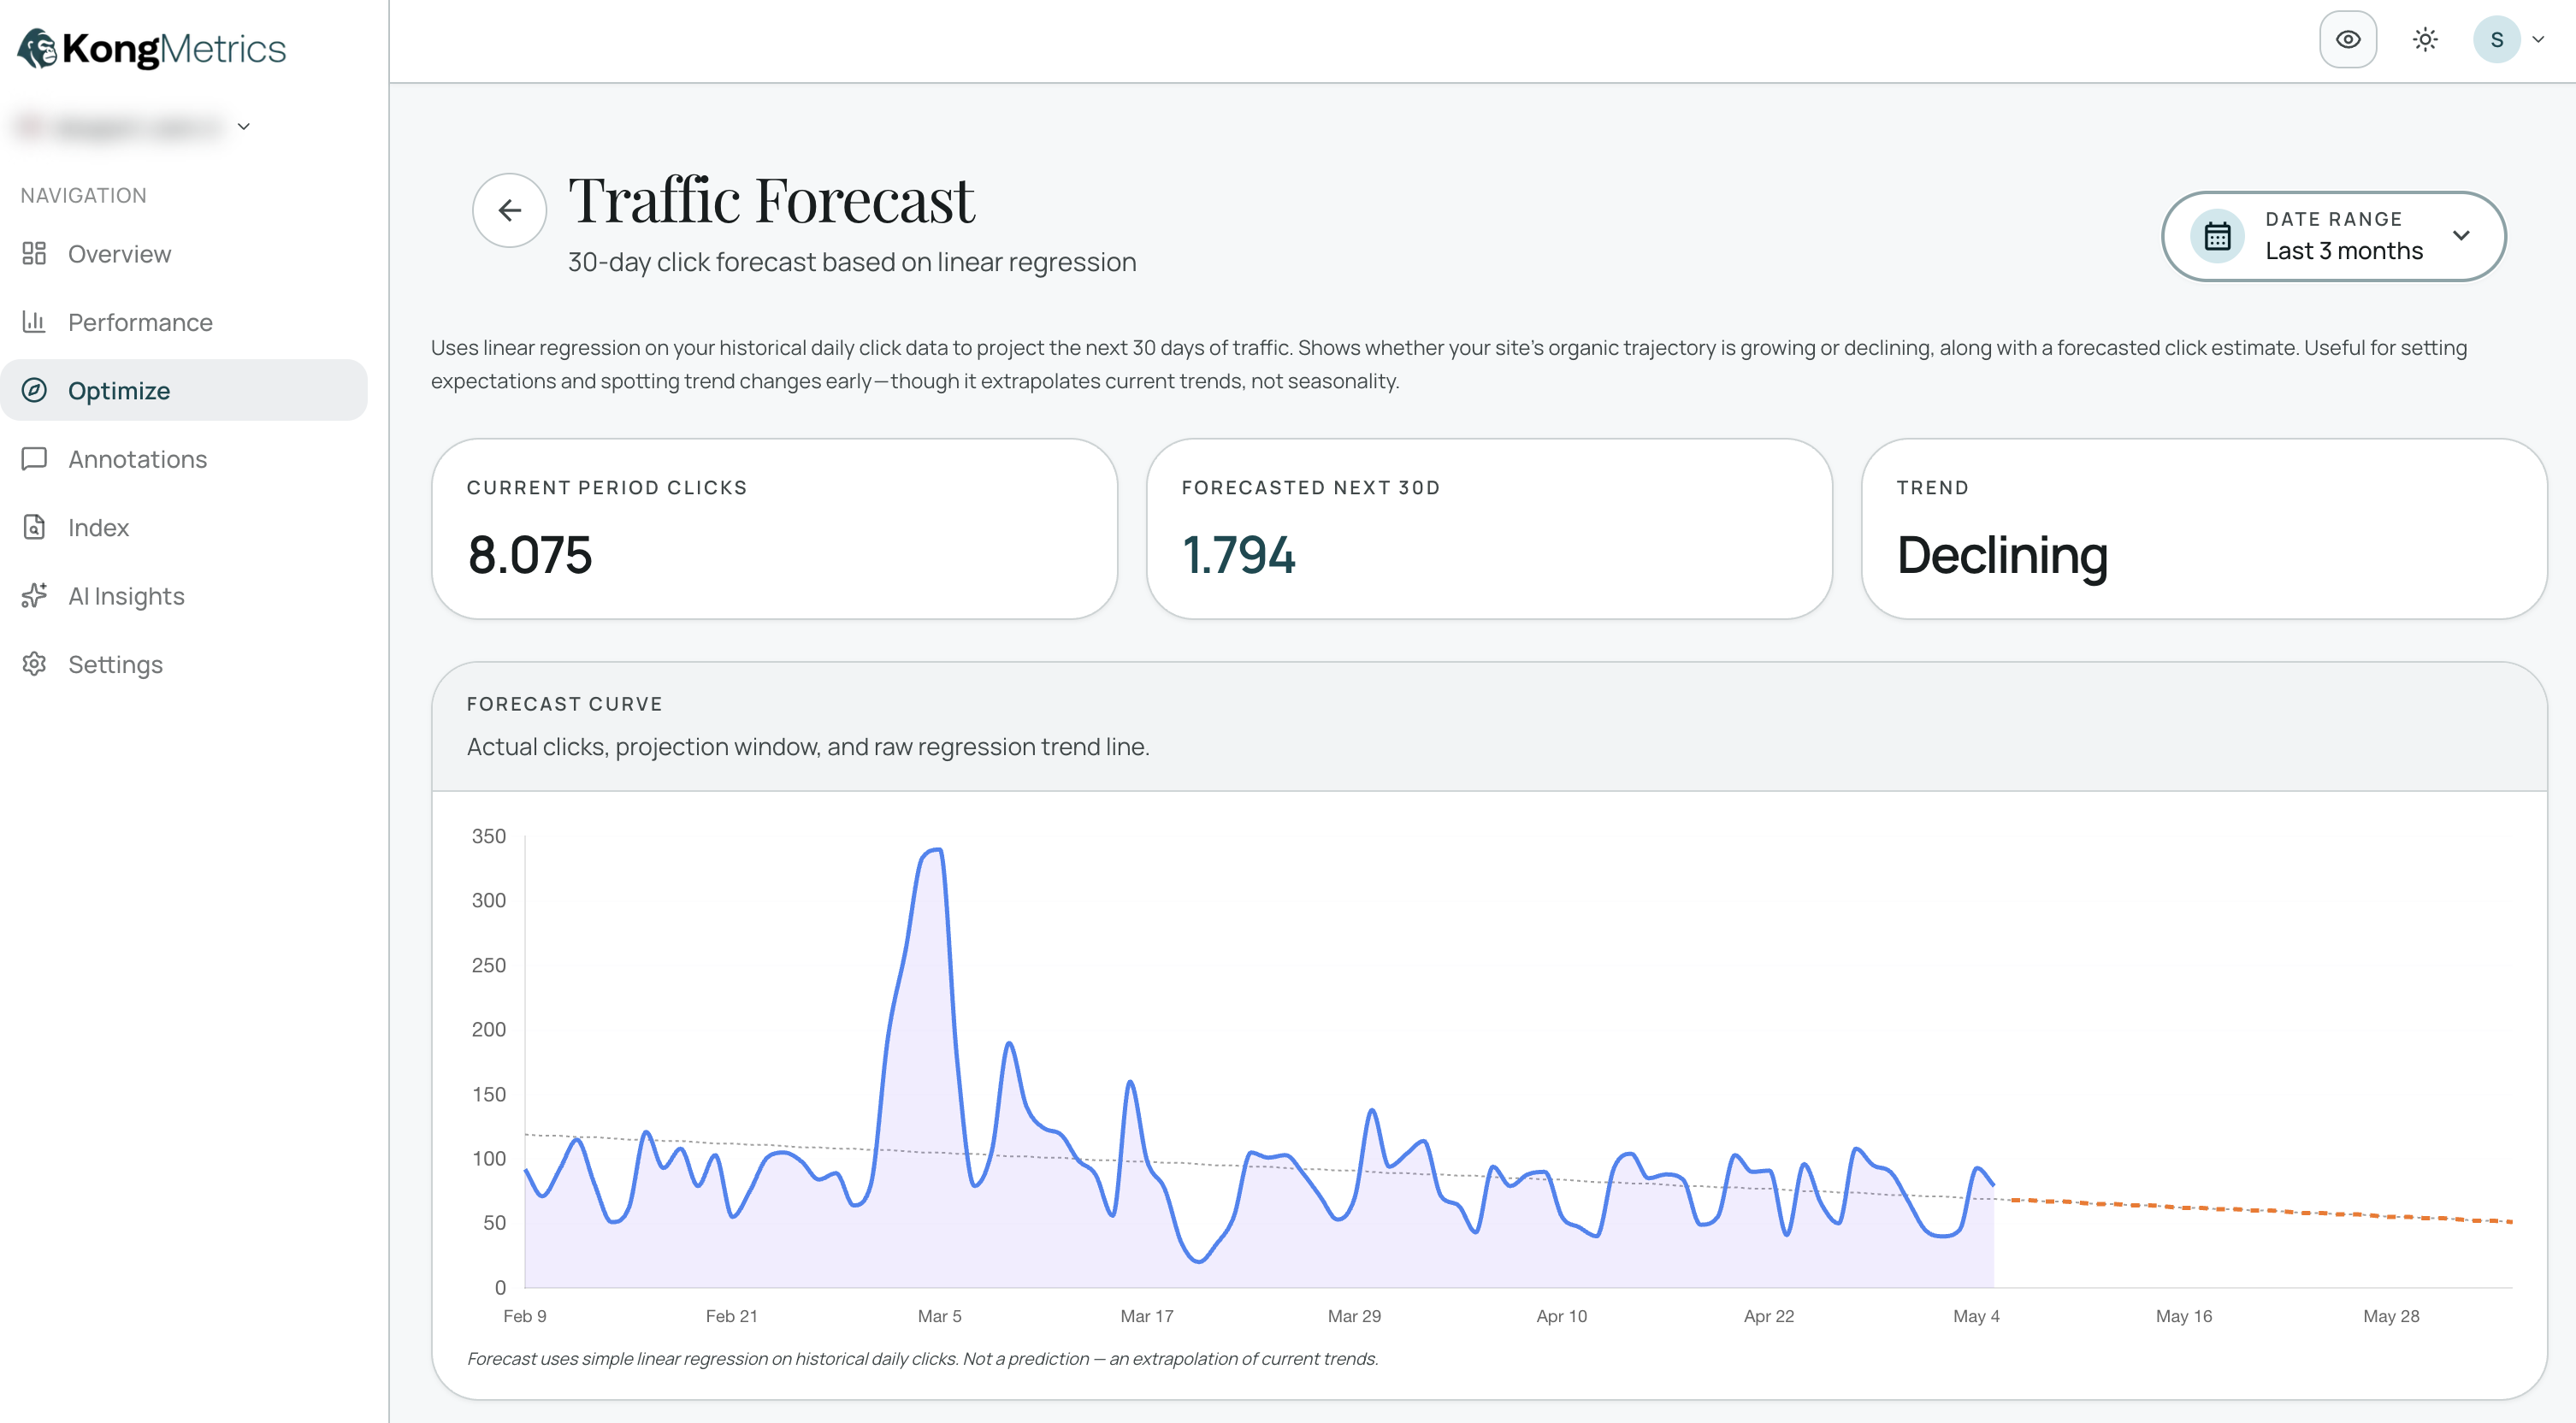Click the Feb 9 x-axis label
The height and width of the screenshot is (1423, 2576).
[525, 1316]
